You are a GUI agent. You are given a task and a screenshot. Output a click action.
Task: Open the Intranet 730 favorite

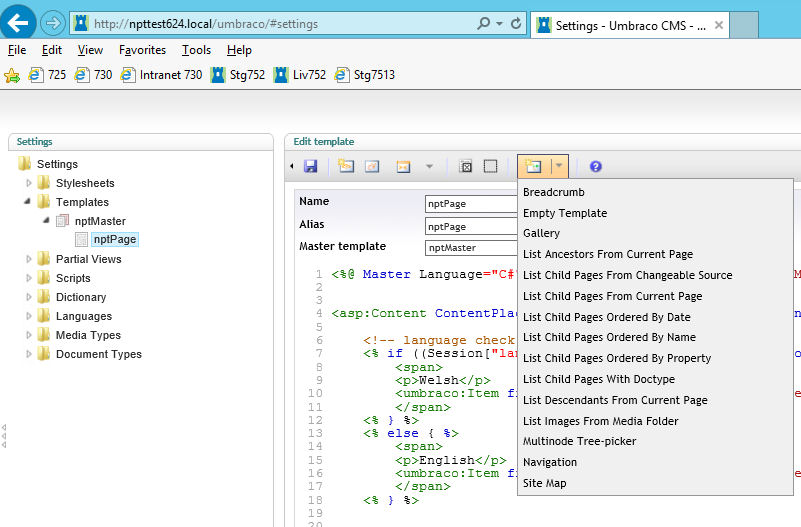[161, 75]
